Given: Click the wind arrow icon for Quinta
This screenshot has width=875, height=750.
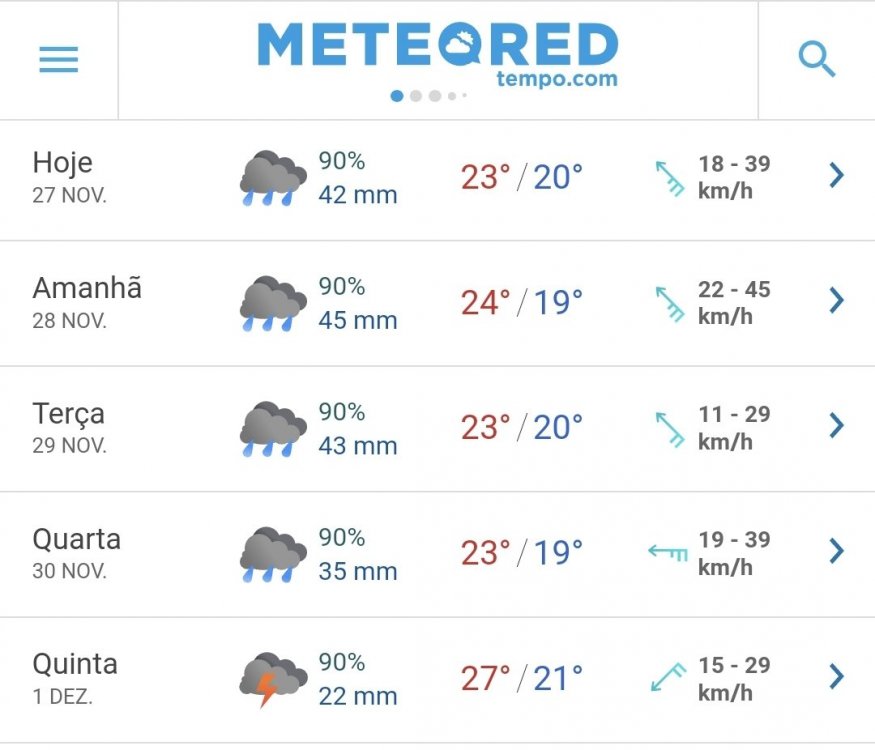Looking at the screenshot, I should coord(668,677).
